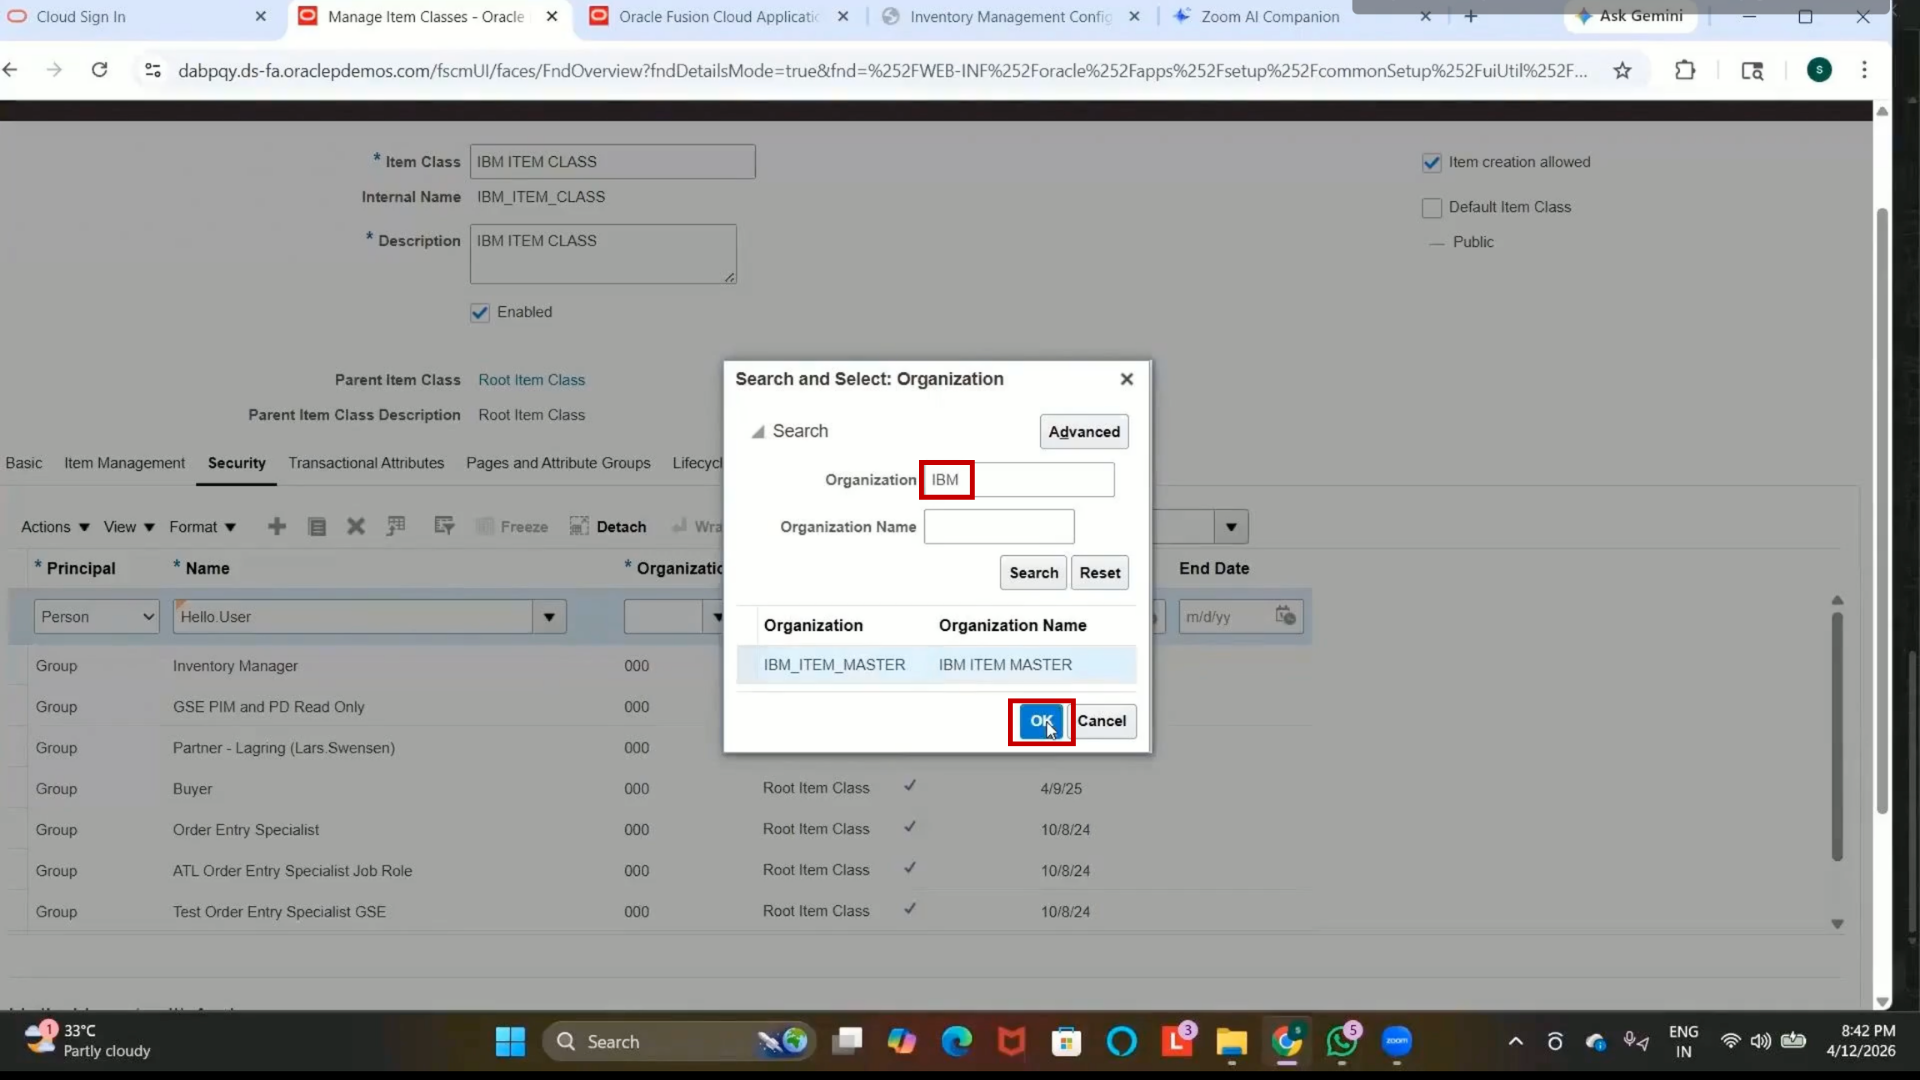Select the Security tab

click(x=237, y=463)
